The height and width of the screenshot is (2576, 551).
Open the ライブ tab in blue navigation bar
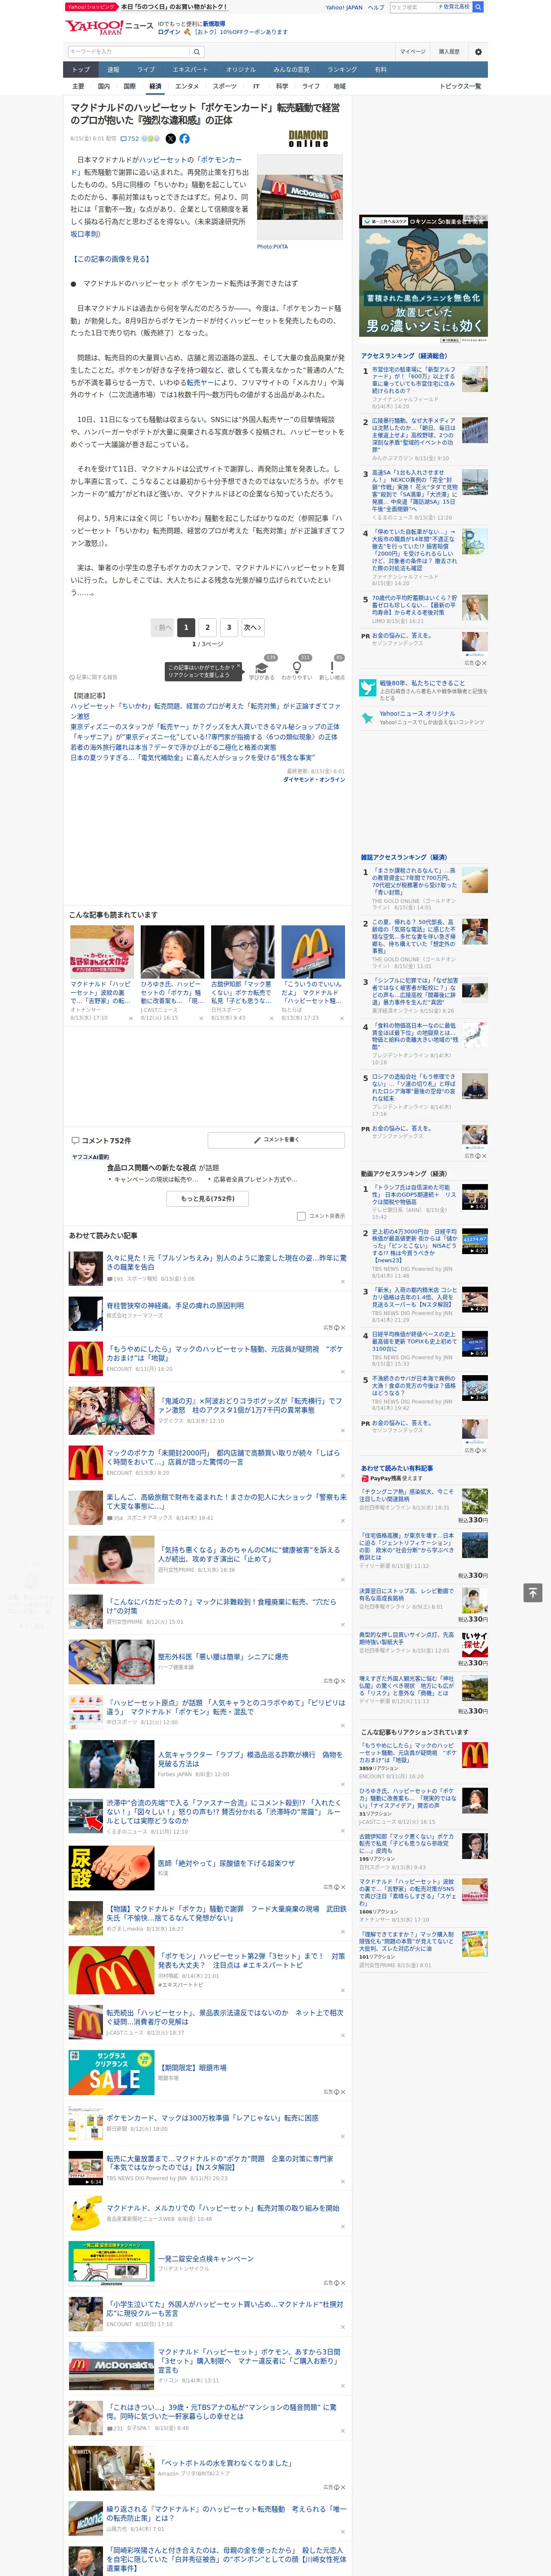146,70
